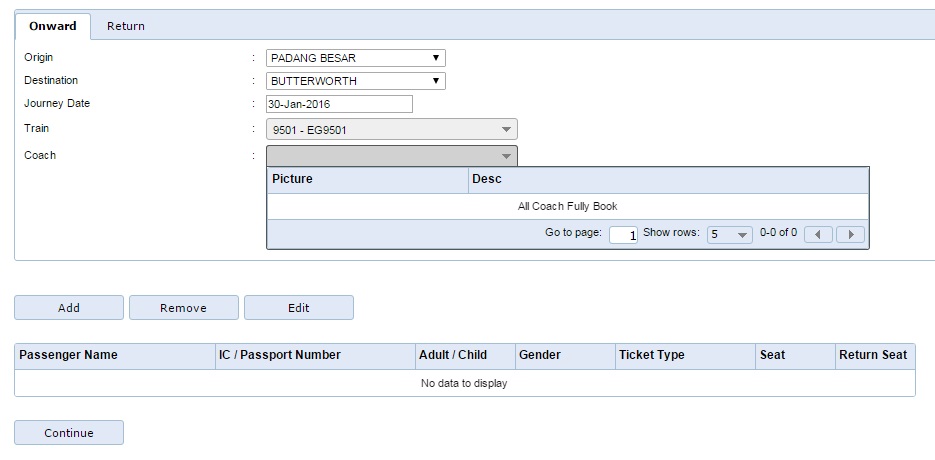935x460 pixels.
Task: Open the Show rows dropdown
Action: point(729,234)
